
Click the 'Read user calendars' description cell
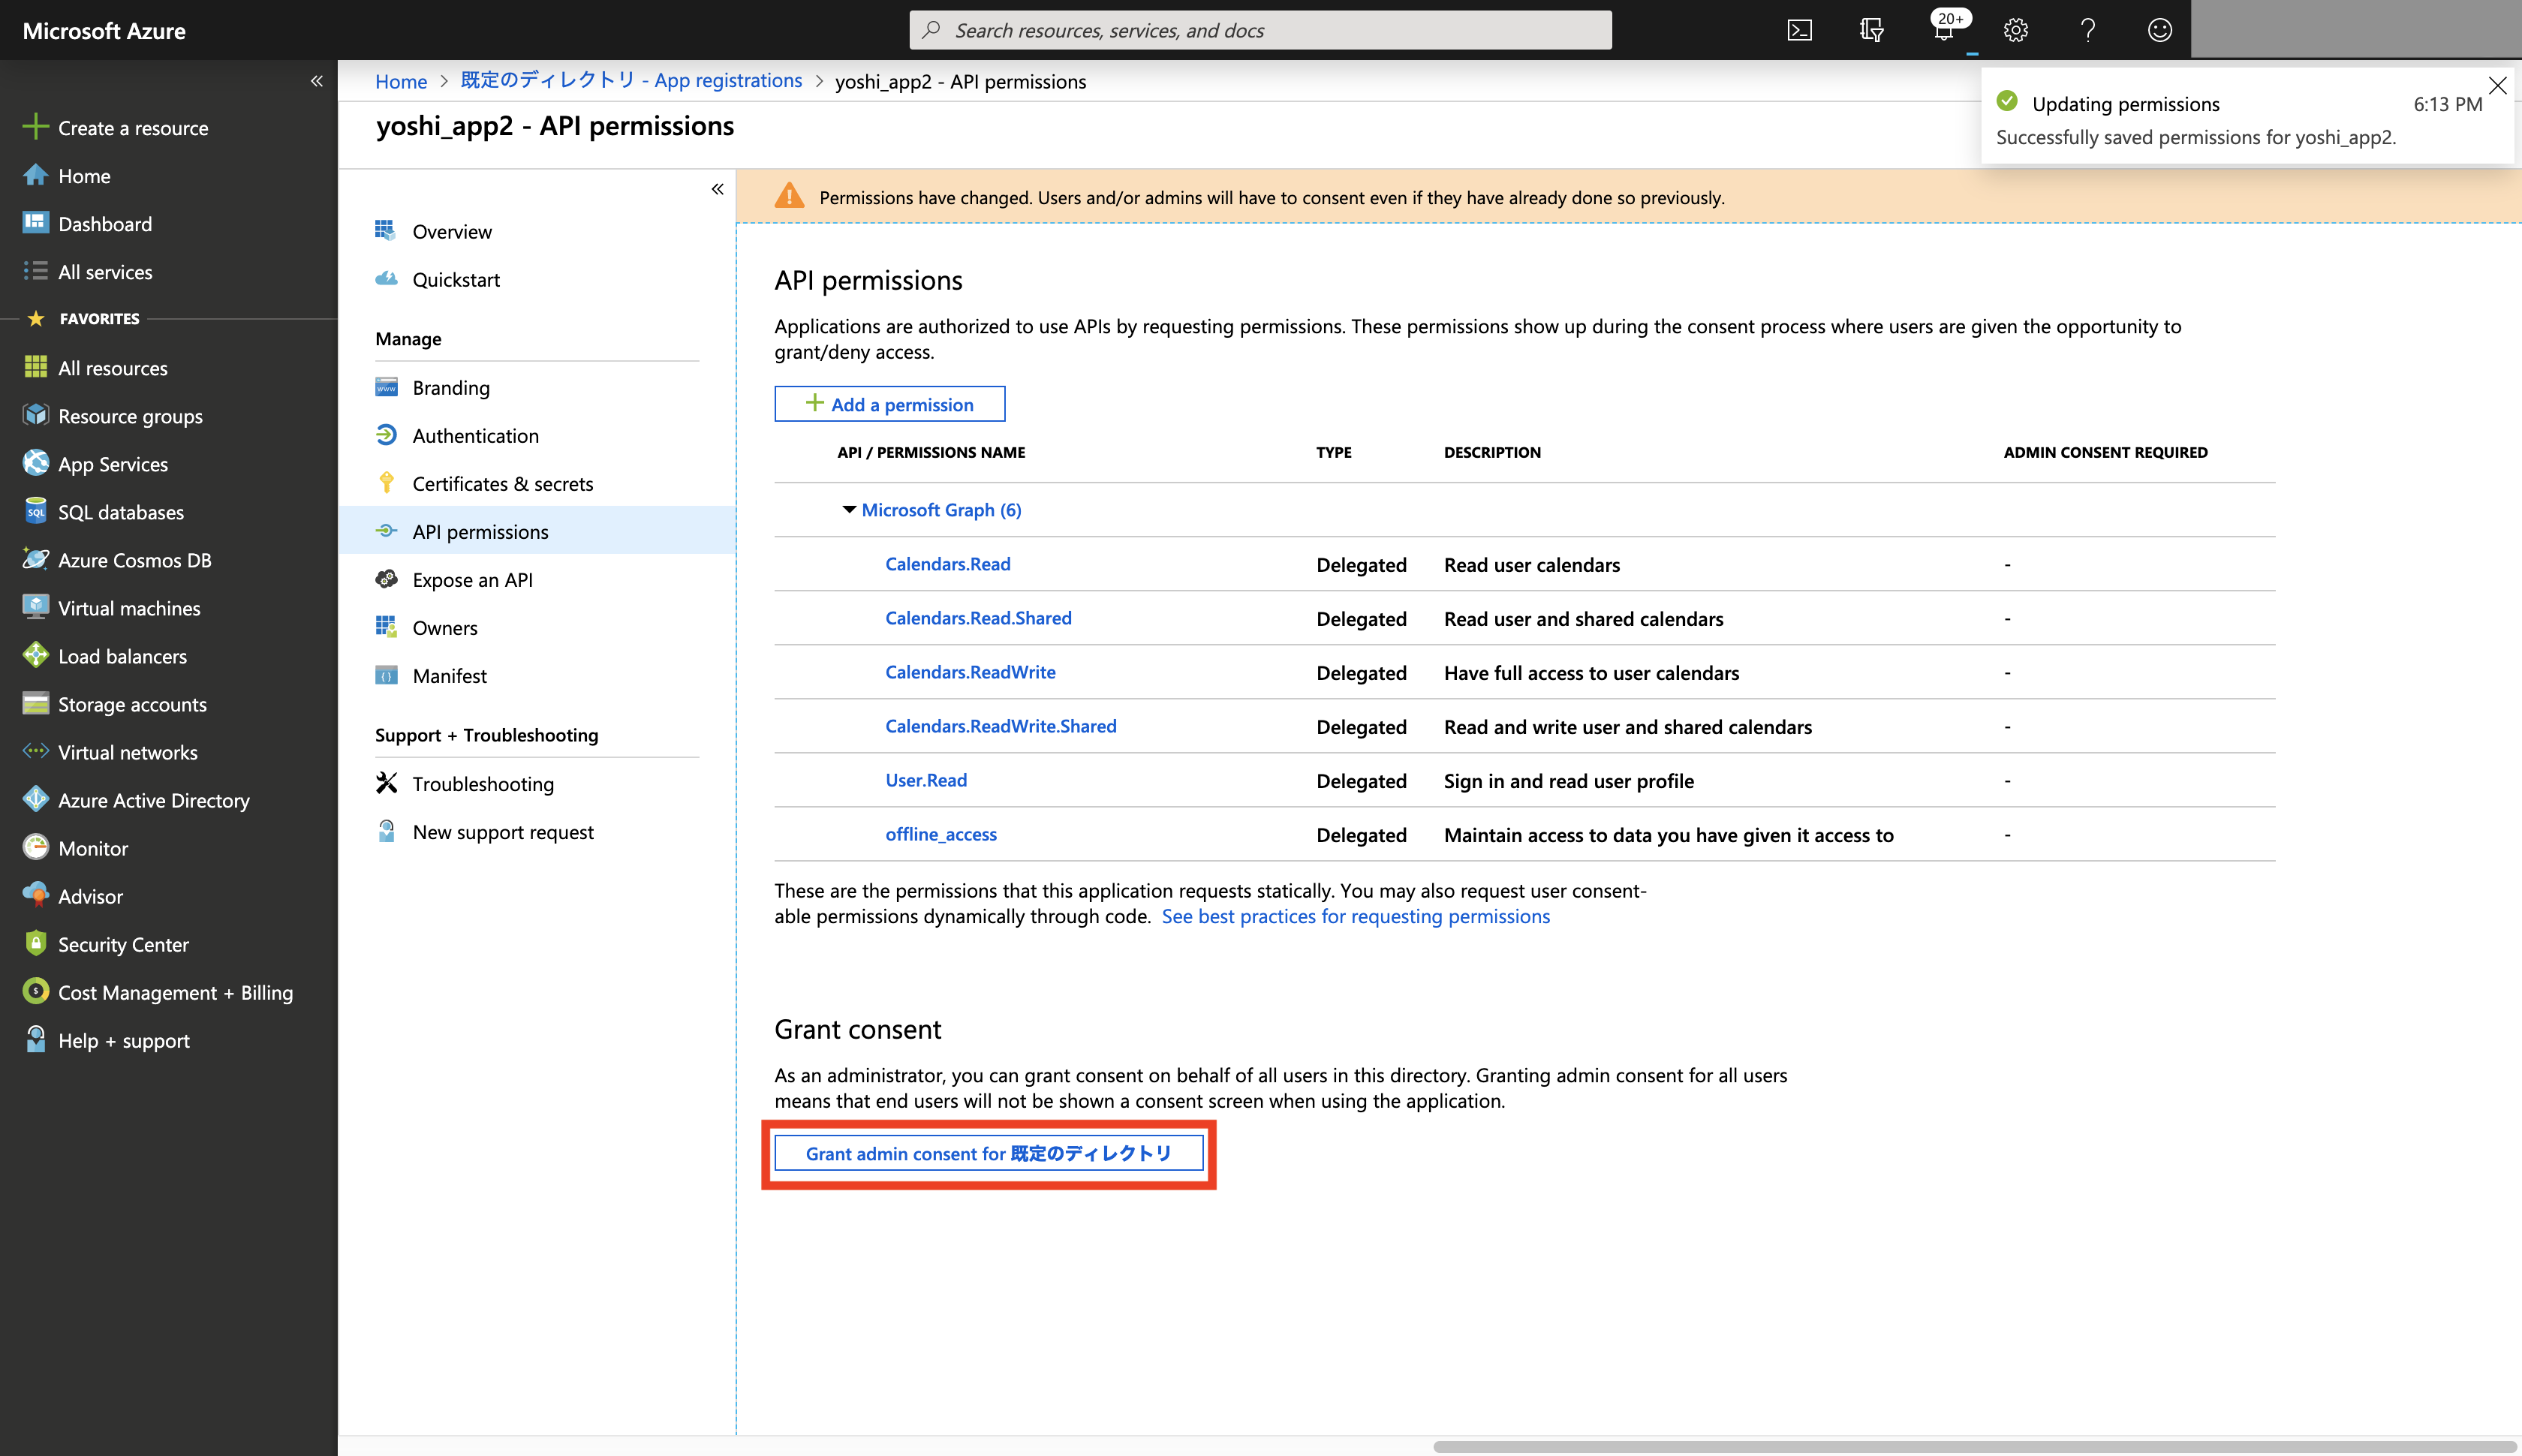[1531, 565]
